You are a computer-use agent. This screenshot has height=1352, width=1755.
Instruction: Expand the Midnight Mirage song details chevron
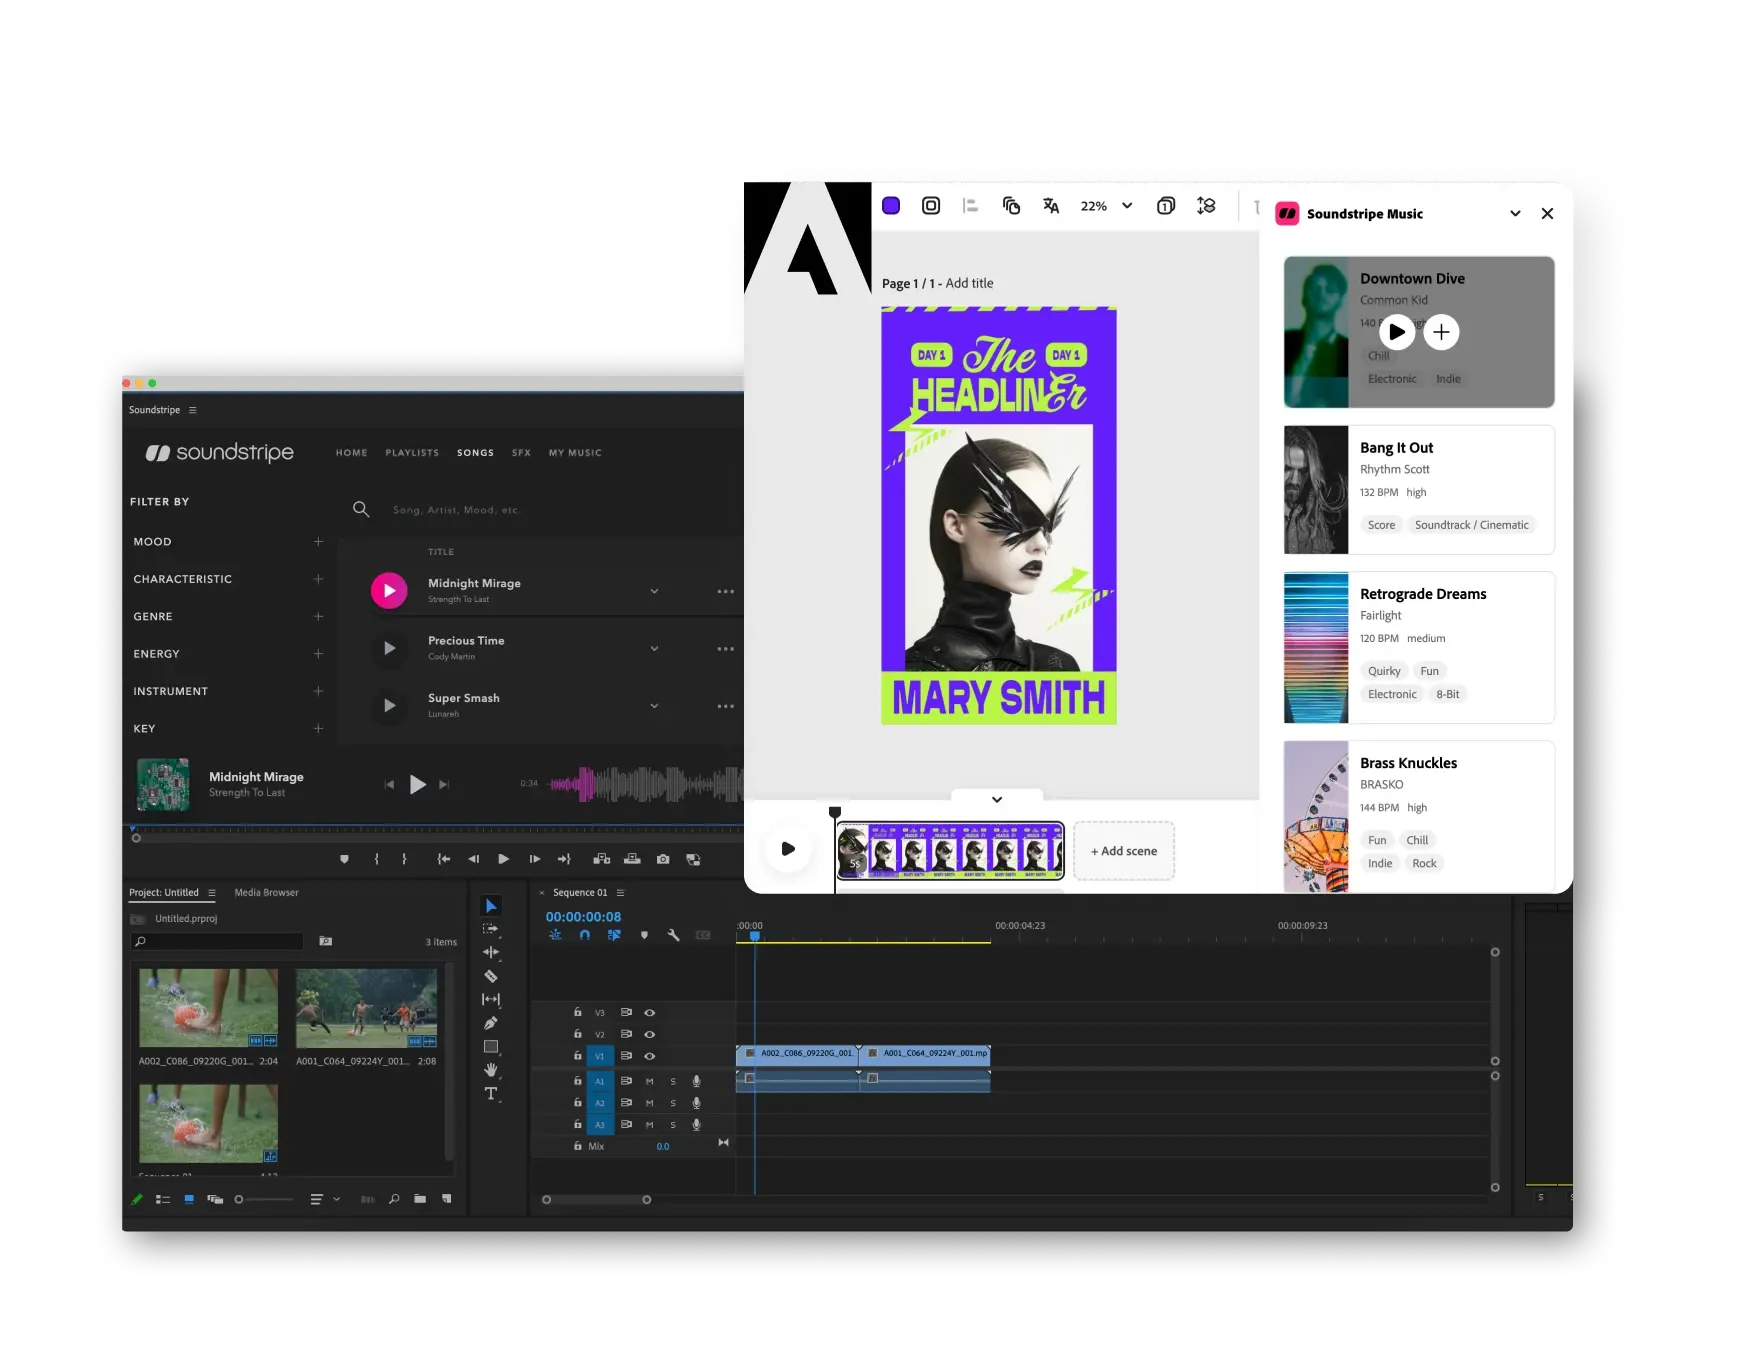655,591
